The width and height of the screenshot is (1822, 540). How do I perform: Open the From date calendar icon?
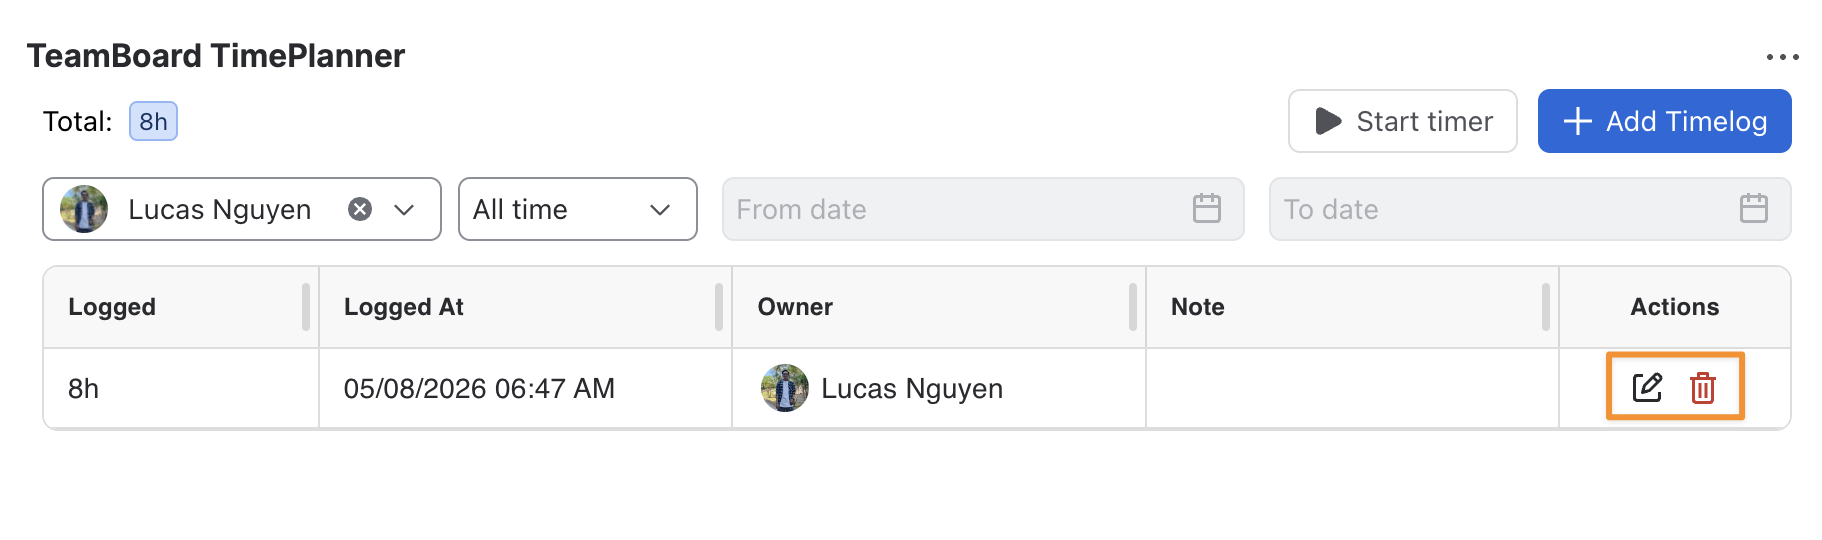pos(1207,209)
